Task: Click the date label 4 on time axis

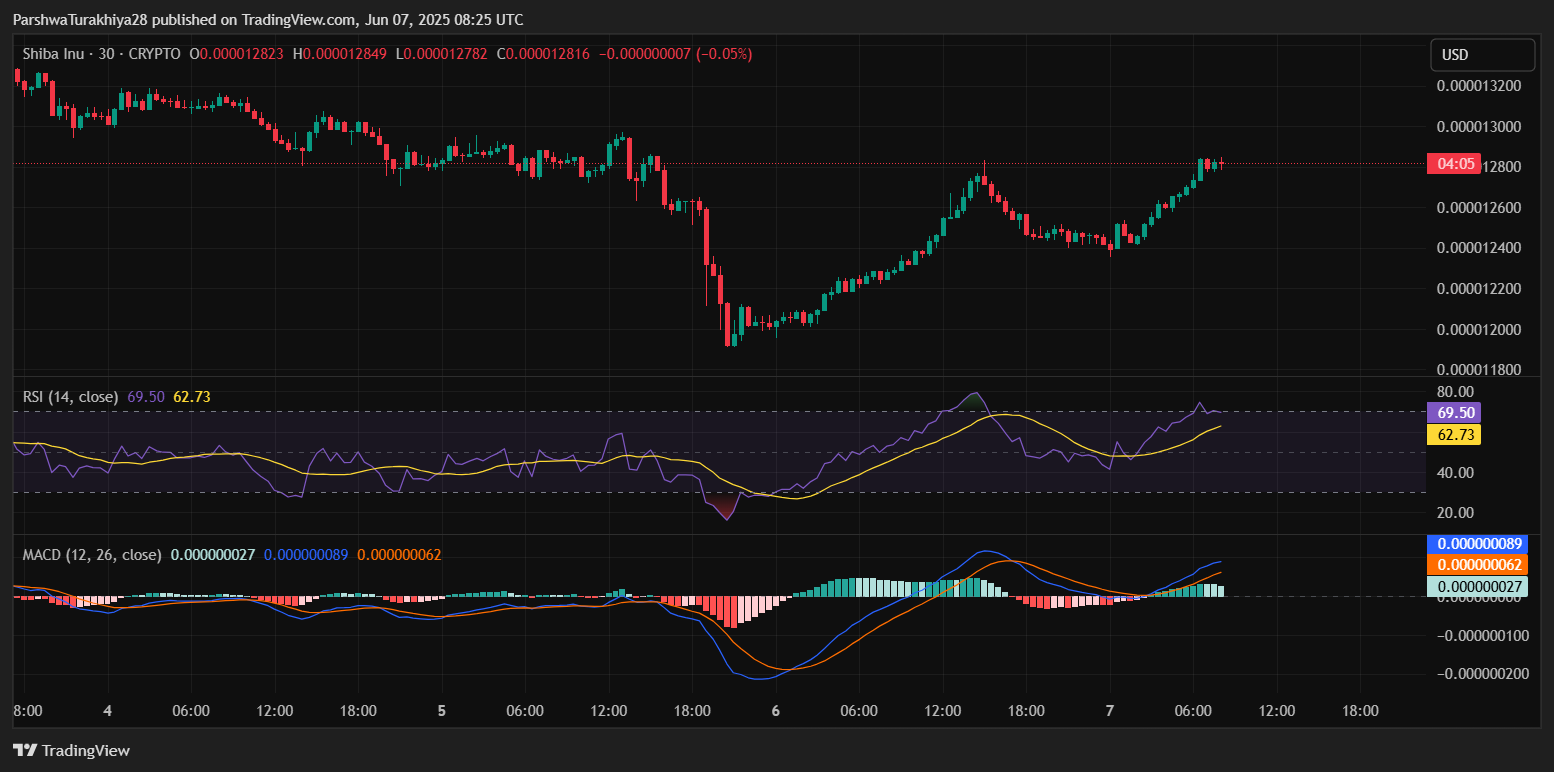Action: [x=107, y=711]
